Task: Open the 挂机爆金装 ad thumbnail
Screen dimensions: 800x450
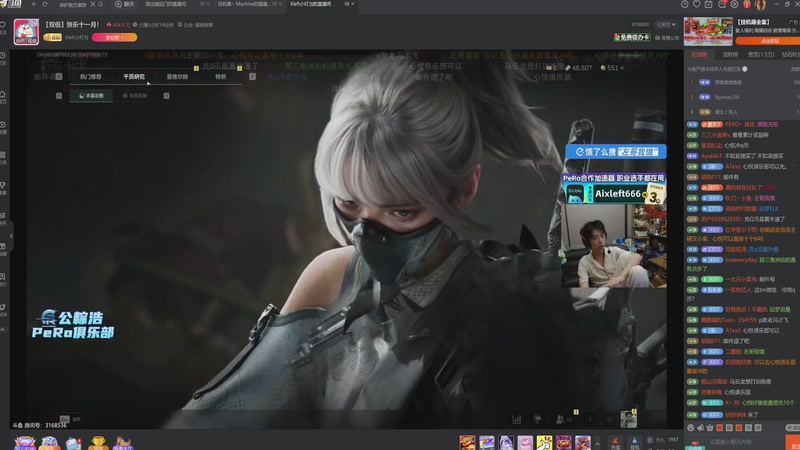Action: (708, 31)
